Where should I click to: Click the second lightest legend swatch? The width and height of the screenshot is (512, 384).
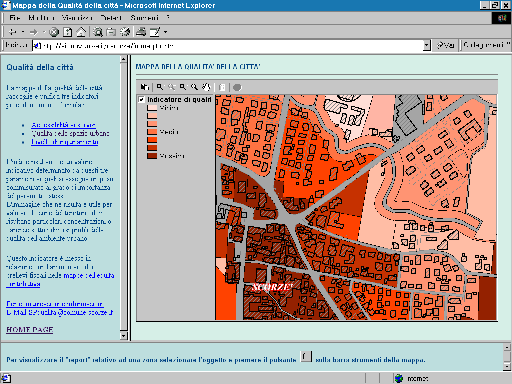pos(152,116)
